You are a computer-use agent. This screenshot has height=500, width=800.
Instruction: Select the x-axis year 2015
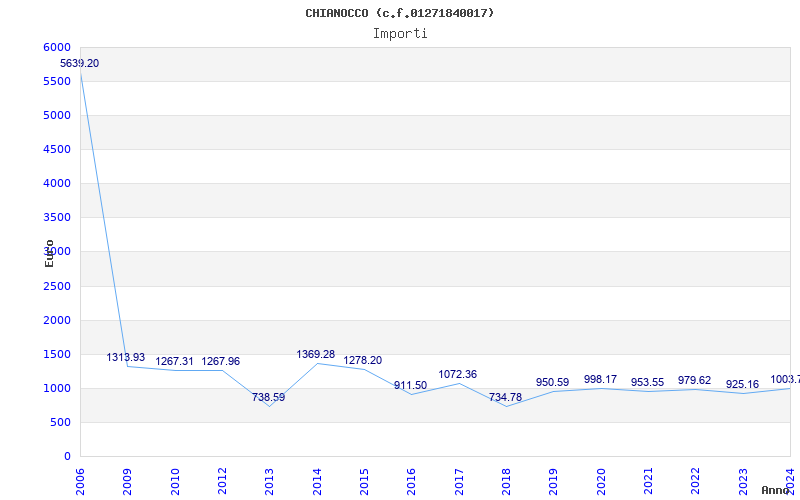tap(364, 482)
